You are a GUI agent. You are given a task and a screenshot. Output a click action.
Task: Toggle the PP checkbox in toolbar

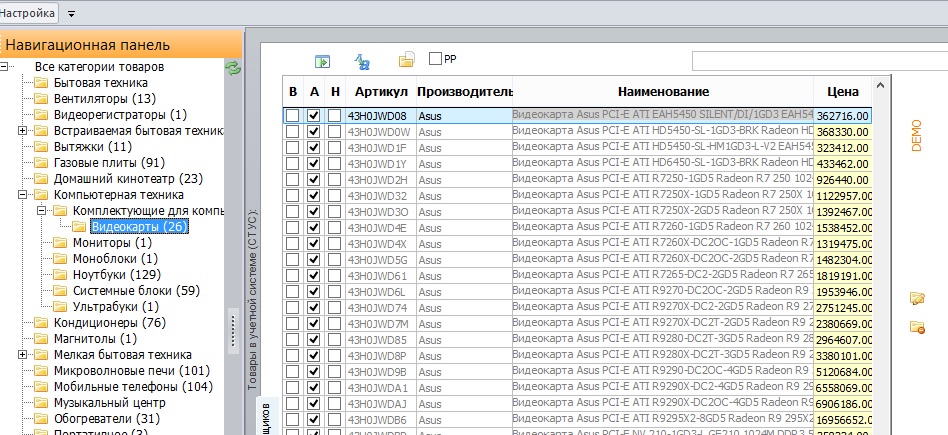(x=435, y=59)
